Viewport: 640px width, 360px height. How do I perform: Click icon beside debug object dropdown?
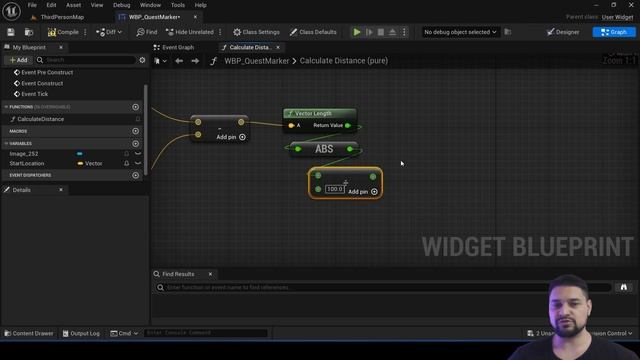tap(508, 32)
